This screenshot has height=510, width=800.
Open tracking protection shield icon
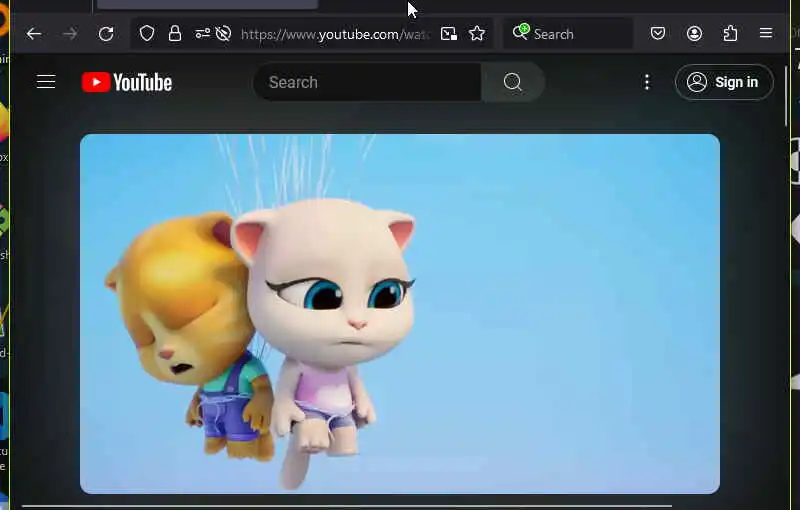147,34
